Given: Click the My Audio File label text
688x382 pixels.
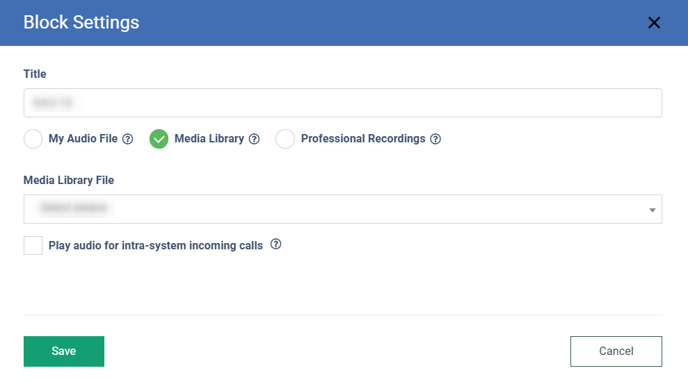Looking at the screenshot, I should [83, 139].
